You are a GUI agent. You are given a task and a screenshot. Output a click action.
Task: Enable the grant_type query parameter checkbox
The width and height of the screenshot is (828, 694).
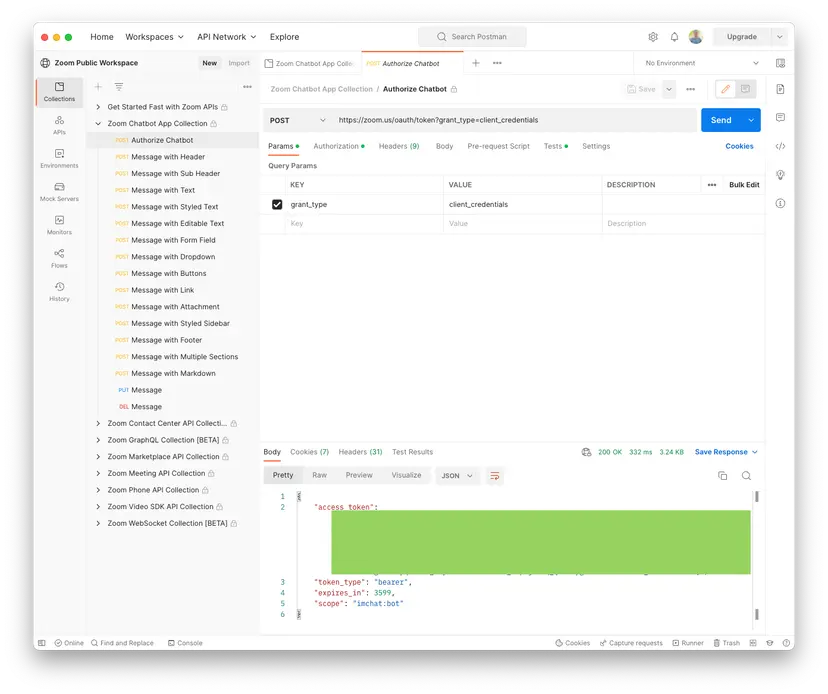[x=277, y=205]
